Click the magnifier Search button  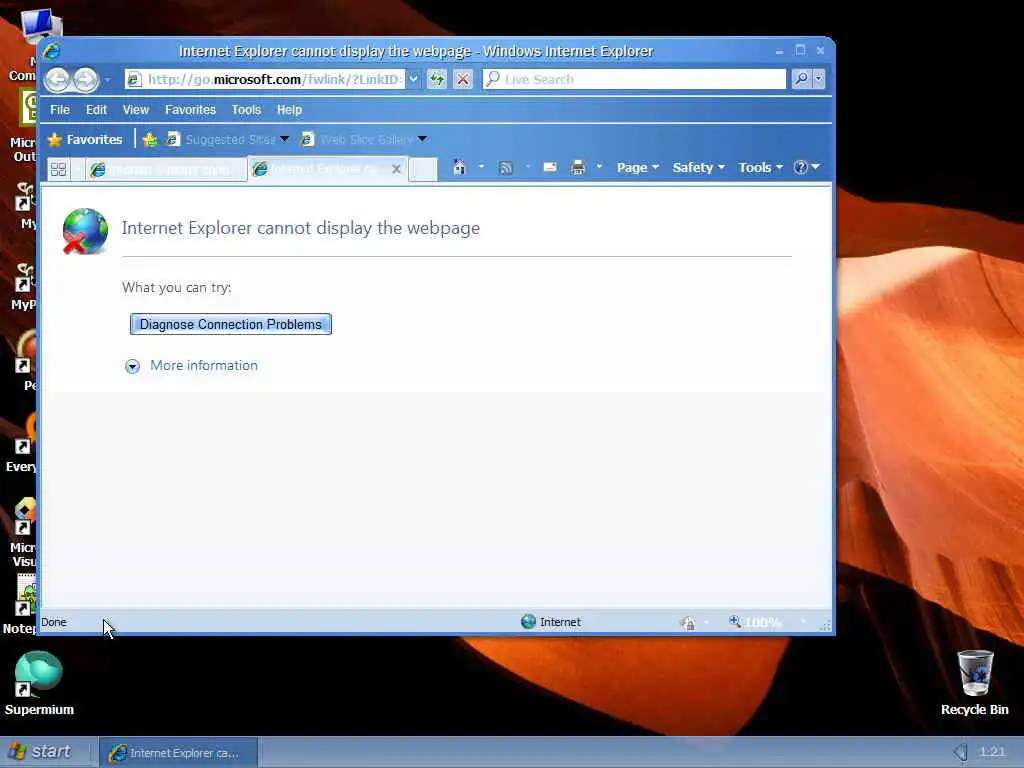pos(801,79)
